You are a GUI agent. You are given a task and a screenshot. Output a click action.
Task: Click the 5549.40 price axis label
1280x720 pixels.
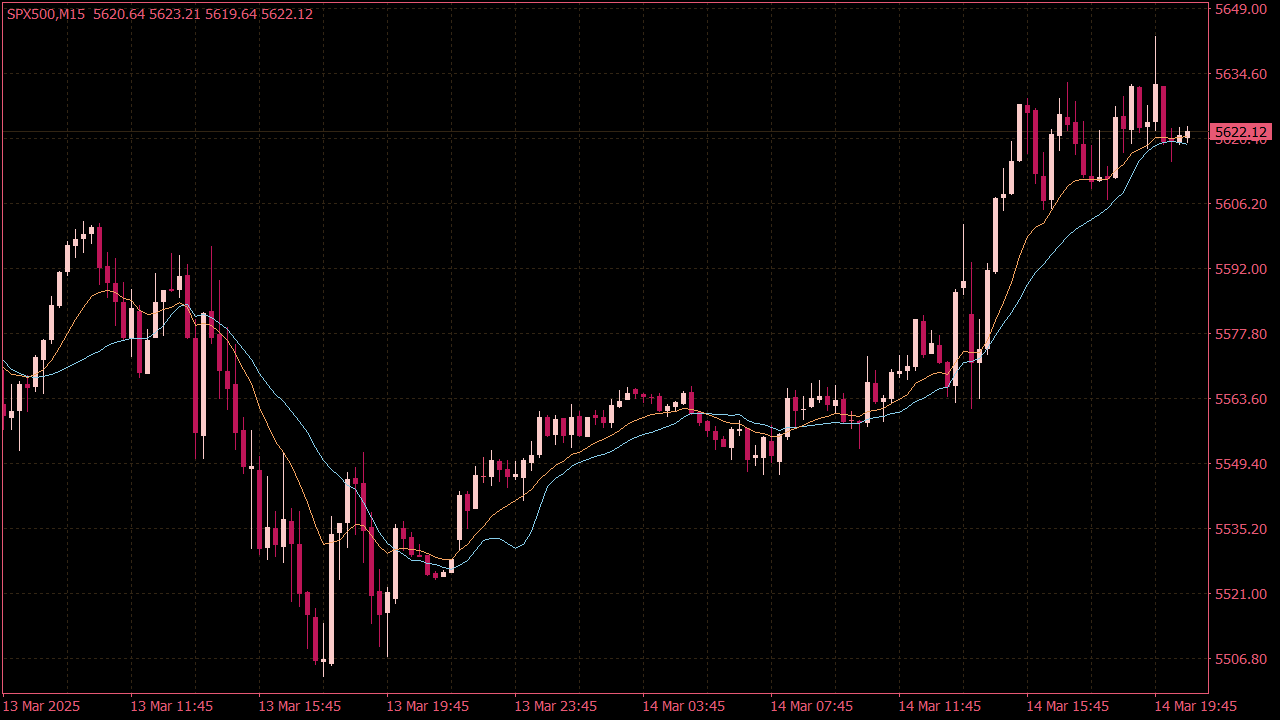tap(1241, 464)
